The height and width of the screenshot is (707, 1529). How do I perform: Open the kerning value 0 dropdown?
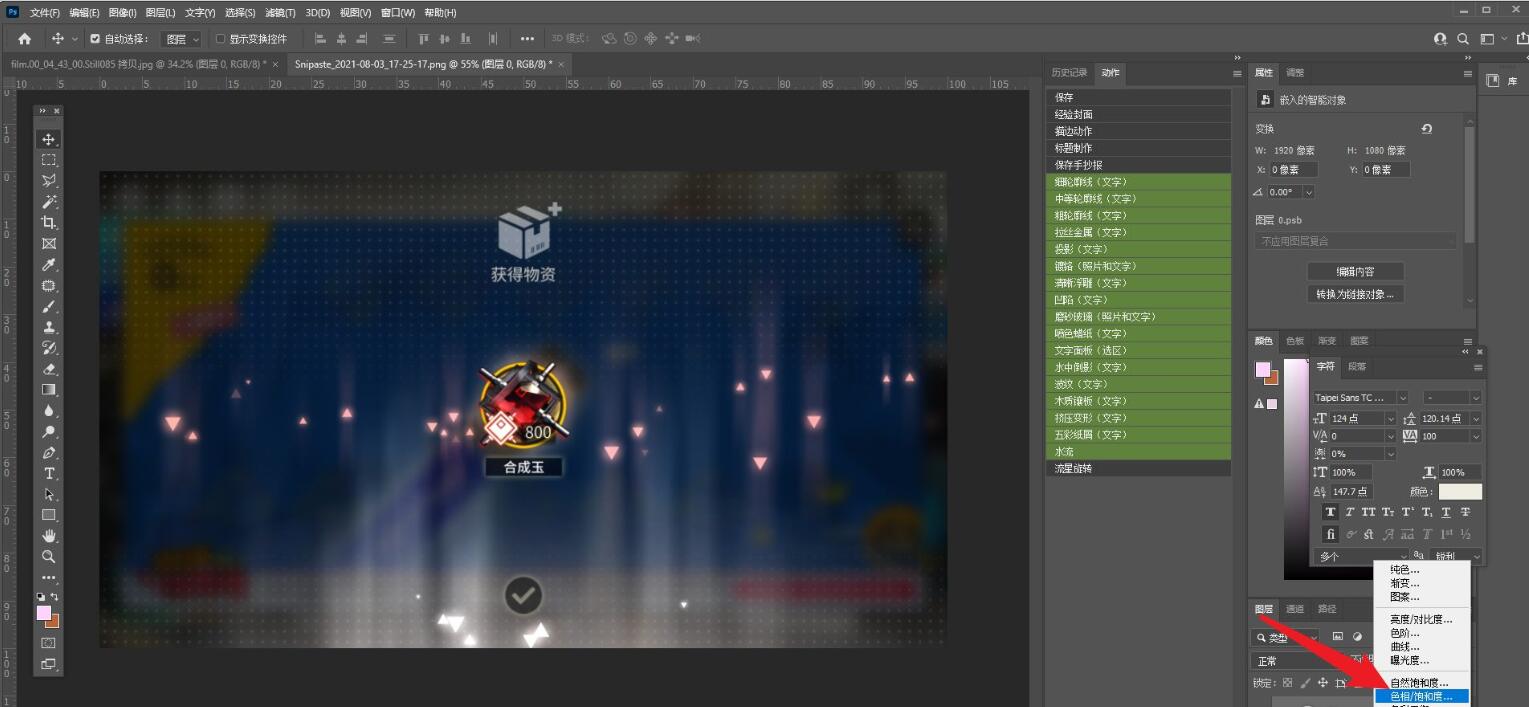click(1390, 436)
